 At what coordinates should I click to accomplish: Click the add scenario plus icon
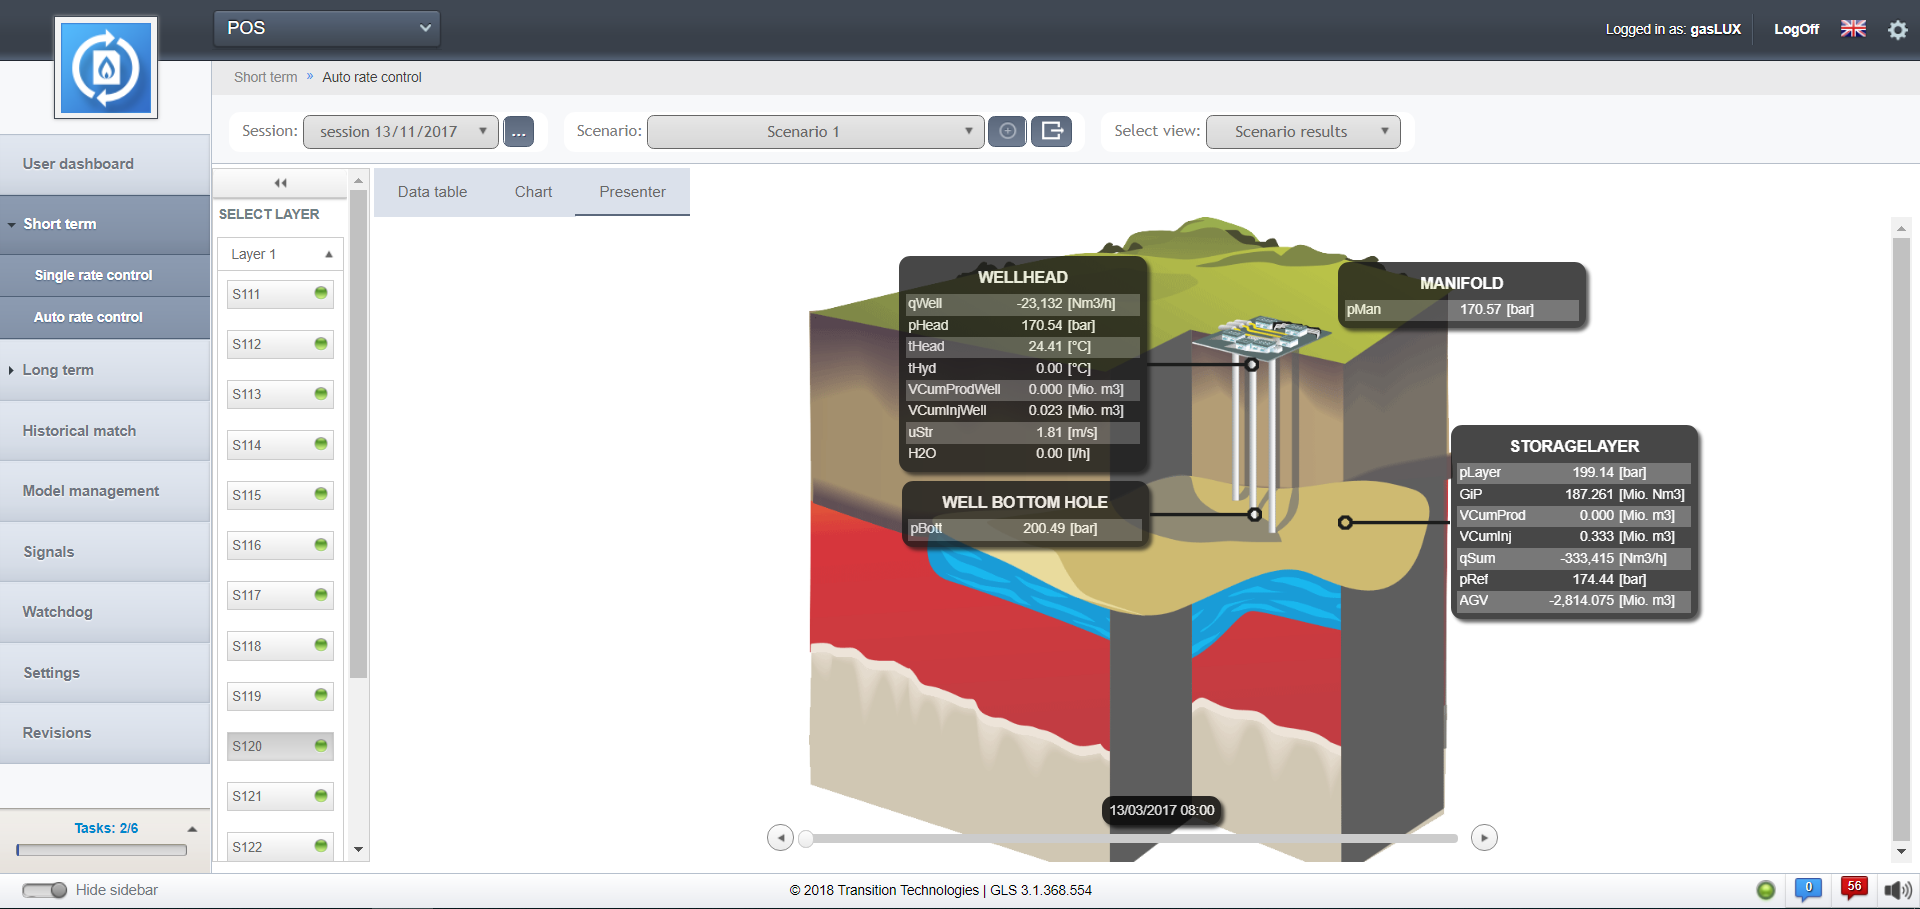point(1007,131)
